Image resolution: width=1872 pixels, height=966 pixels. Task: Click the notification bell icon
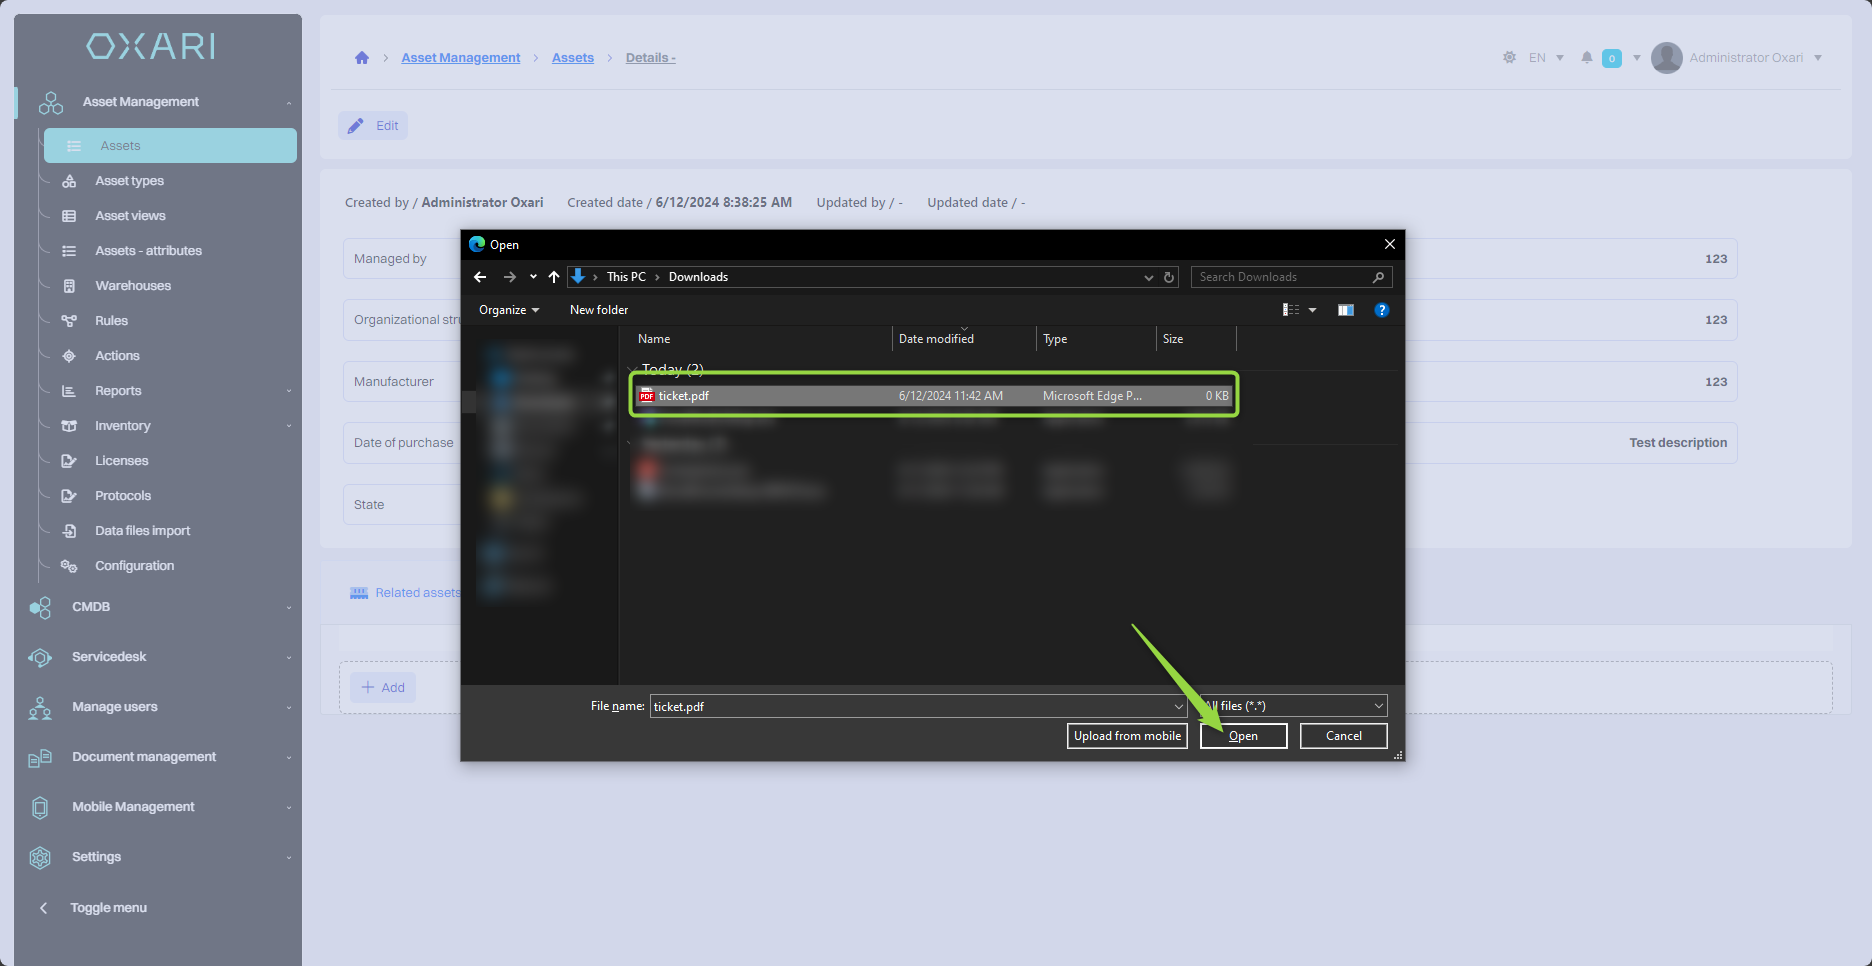1586,58
